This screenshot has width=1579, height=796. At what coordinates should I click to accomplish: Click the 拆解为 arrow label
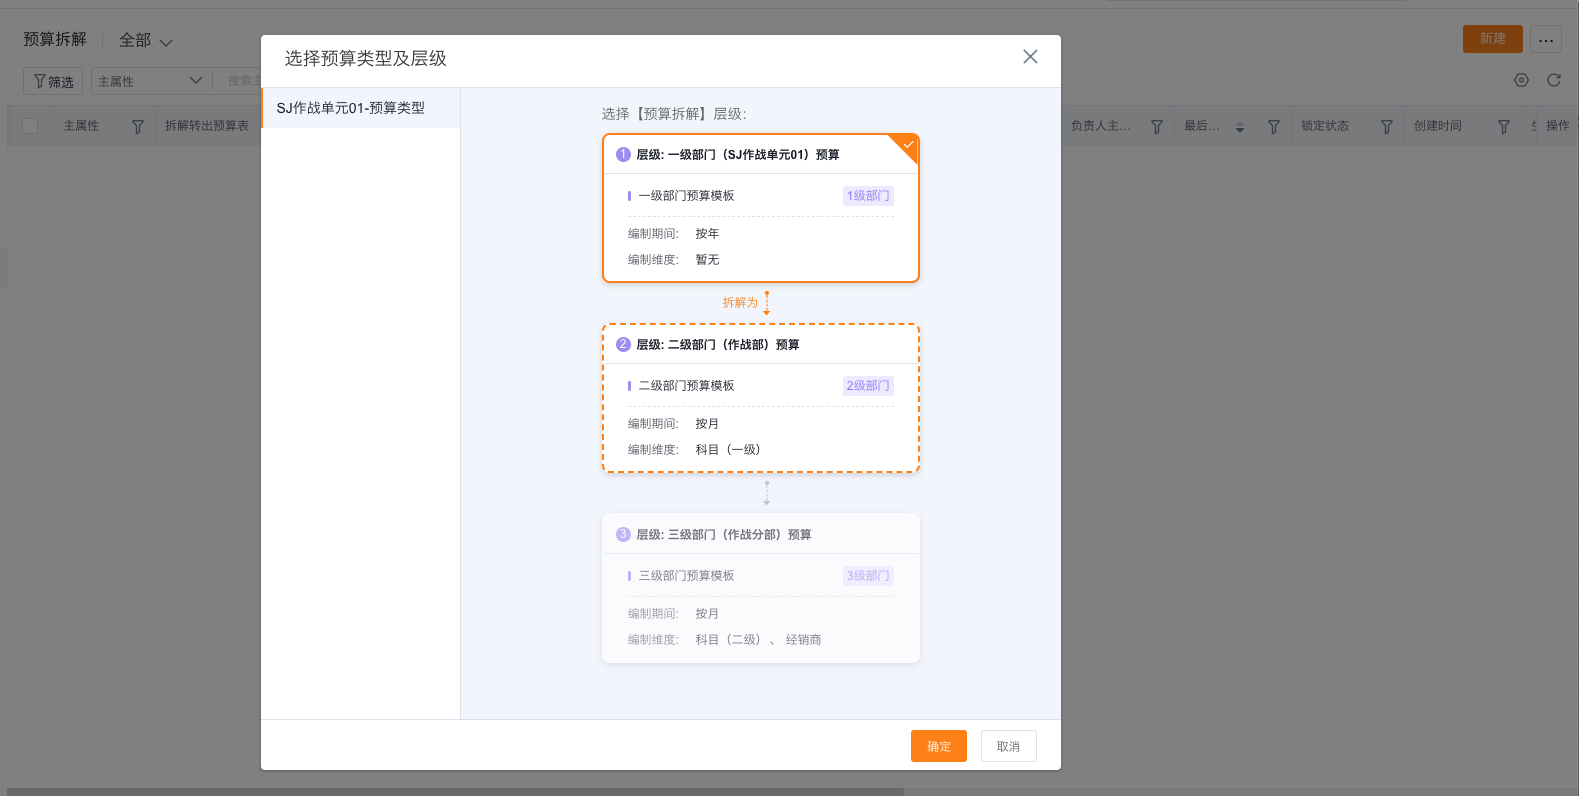pyautogui.click(x=741, y=302)
